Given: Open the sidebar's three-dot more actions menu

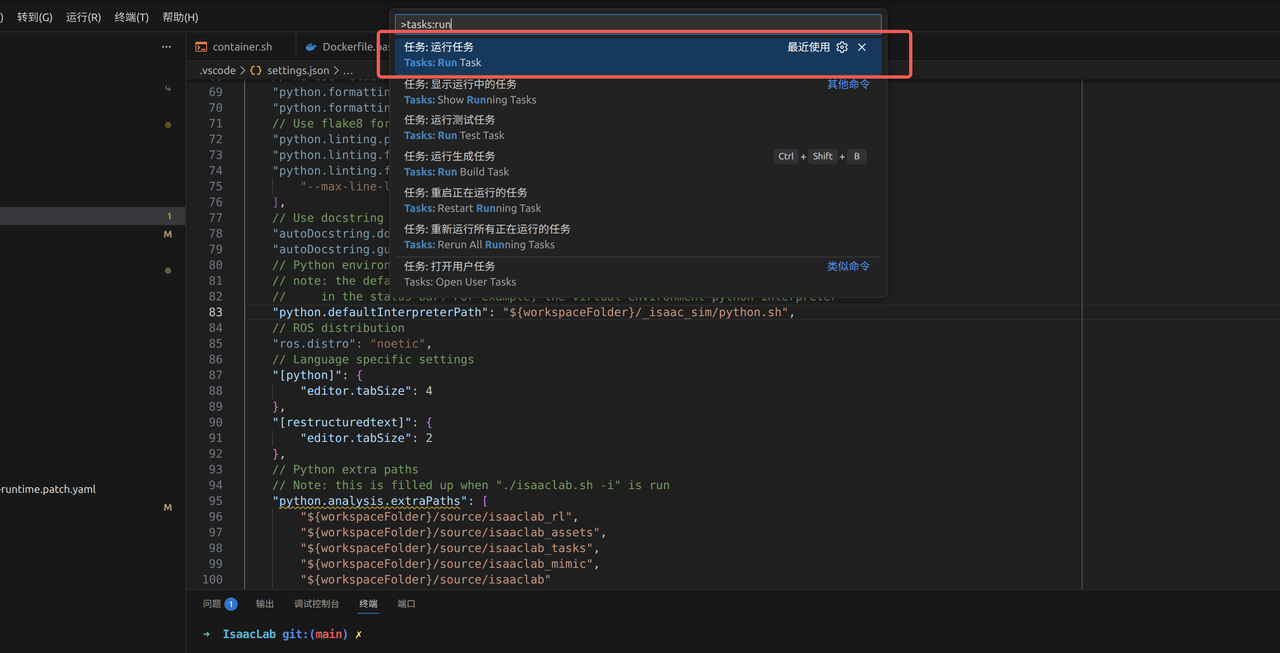Looking at the screenshot, I should click(166, 47).
